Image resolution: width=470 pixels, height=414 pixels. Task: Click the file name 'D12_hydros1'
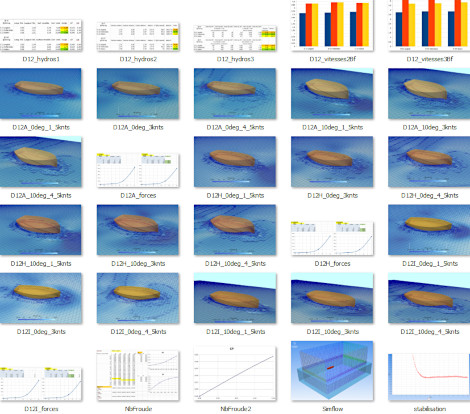coord(41,59)
